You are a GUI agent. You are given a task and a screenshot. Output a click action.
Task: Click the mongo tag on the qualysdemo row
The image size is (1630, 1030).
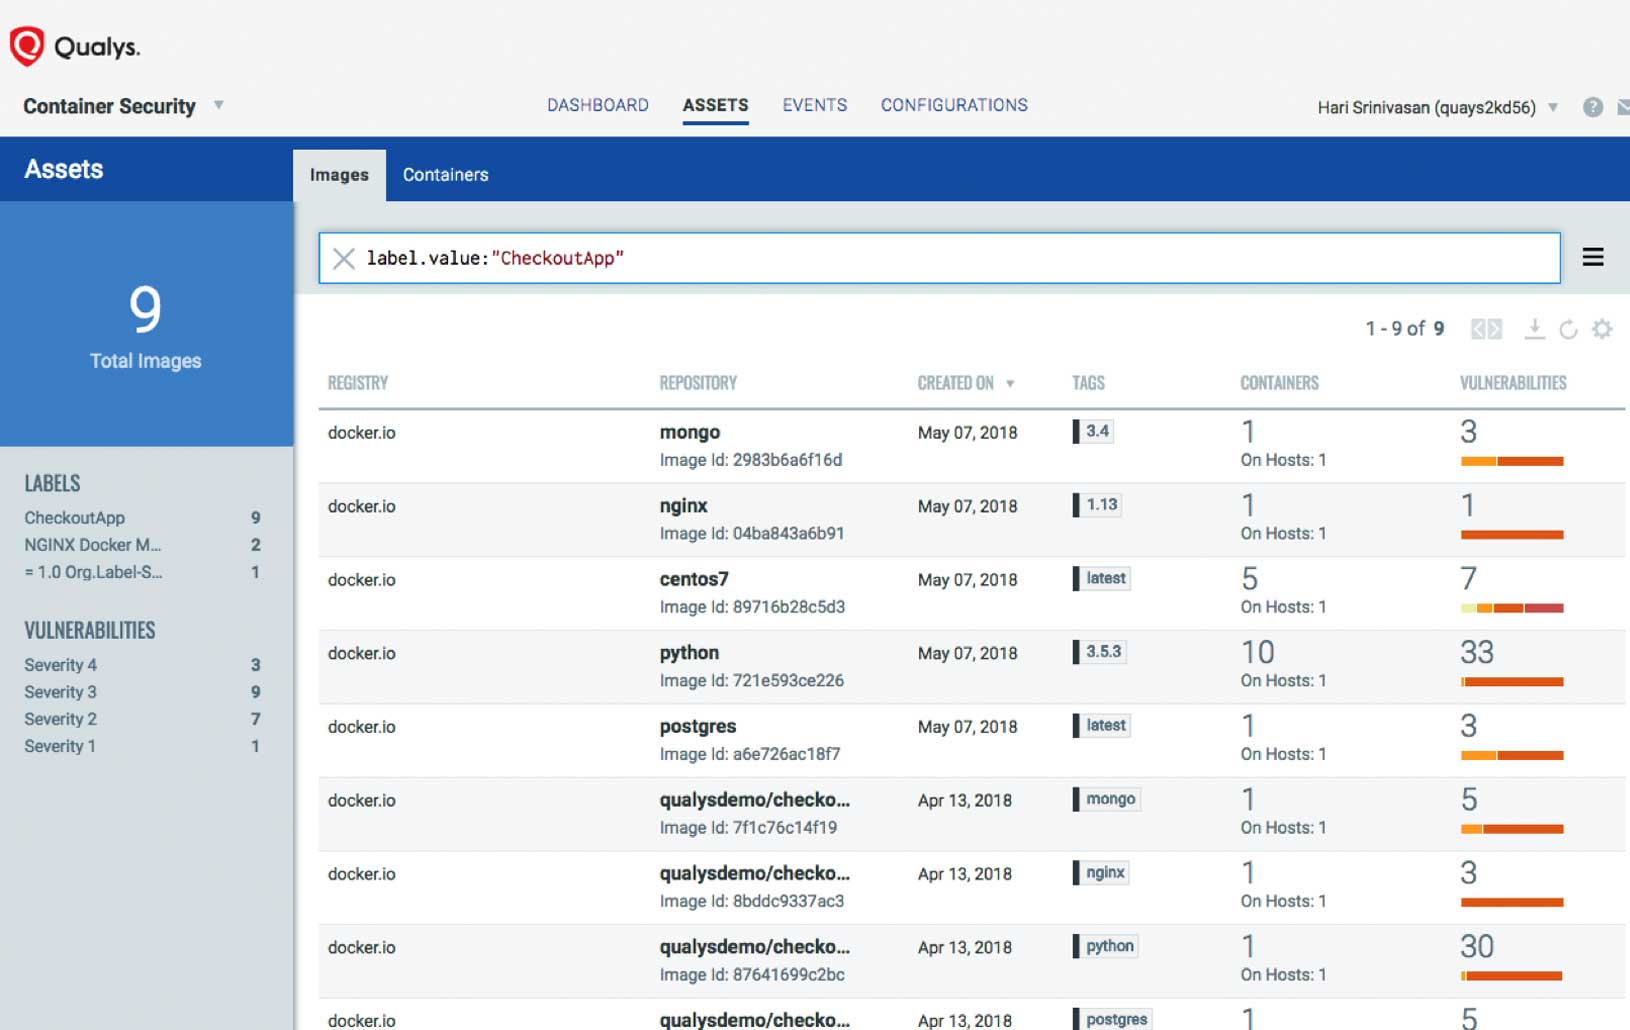tap(1107, 799)
